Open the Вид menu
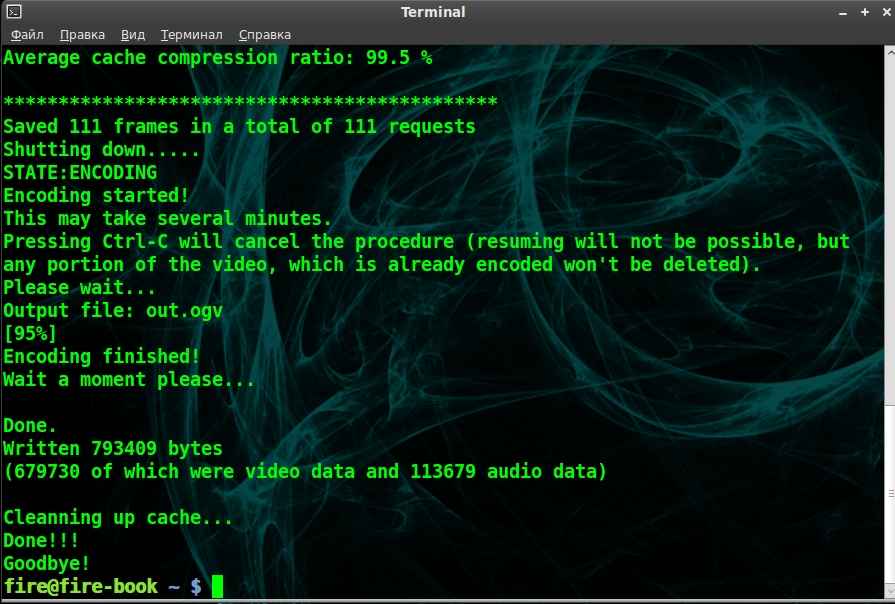Image resolution: width=895 pixels, height=604 pixels. [133, 35]
